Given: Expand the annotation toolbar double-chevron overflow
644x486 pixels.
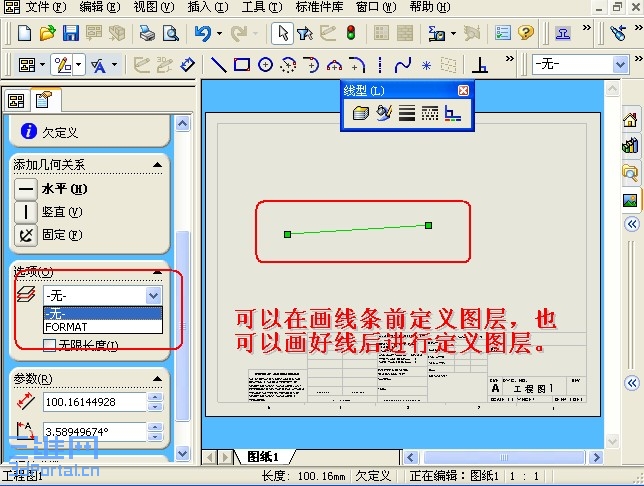Looking at the screenshot, I should [509, 59].
